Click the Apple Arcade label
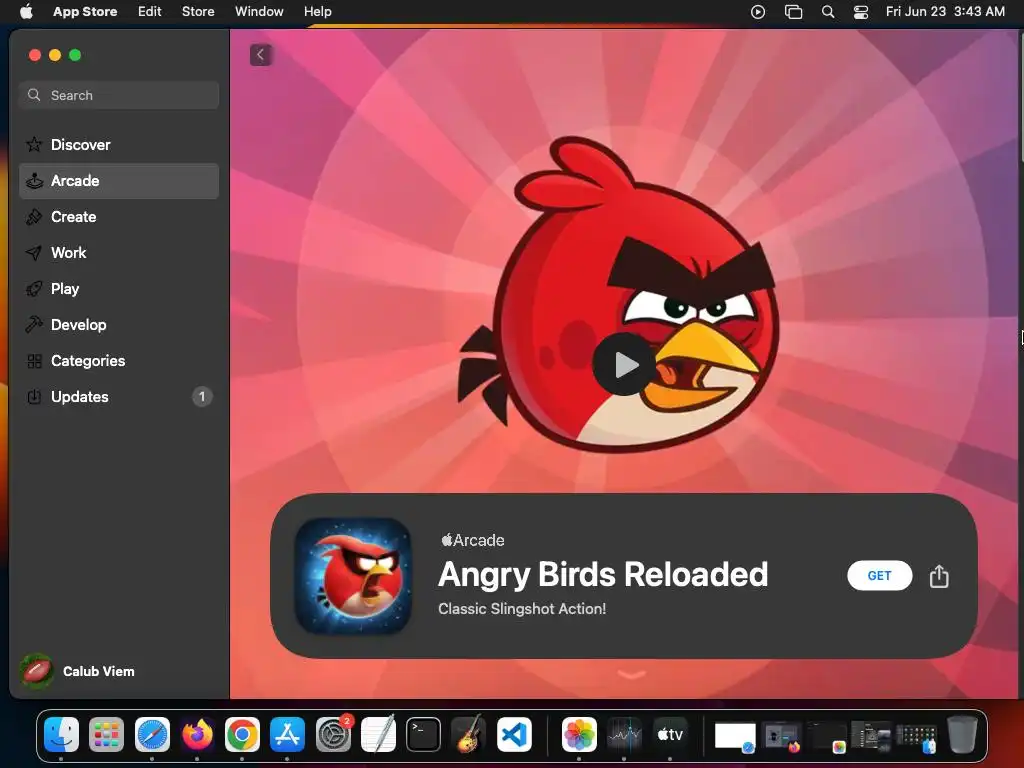Image resolution: width=1024 pixels, height=768 pixels. (473, 540)
